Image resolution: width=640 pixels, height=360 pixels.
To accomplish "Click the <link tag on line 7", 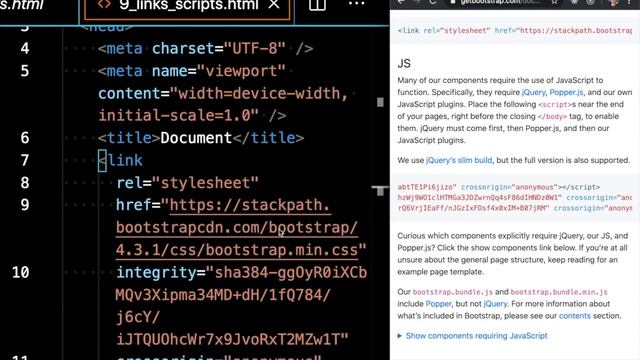I will point(120,160).
